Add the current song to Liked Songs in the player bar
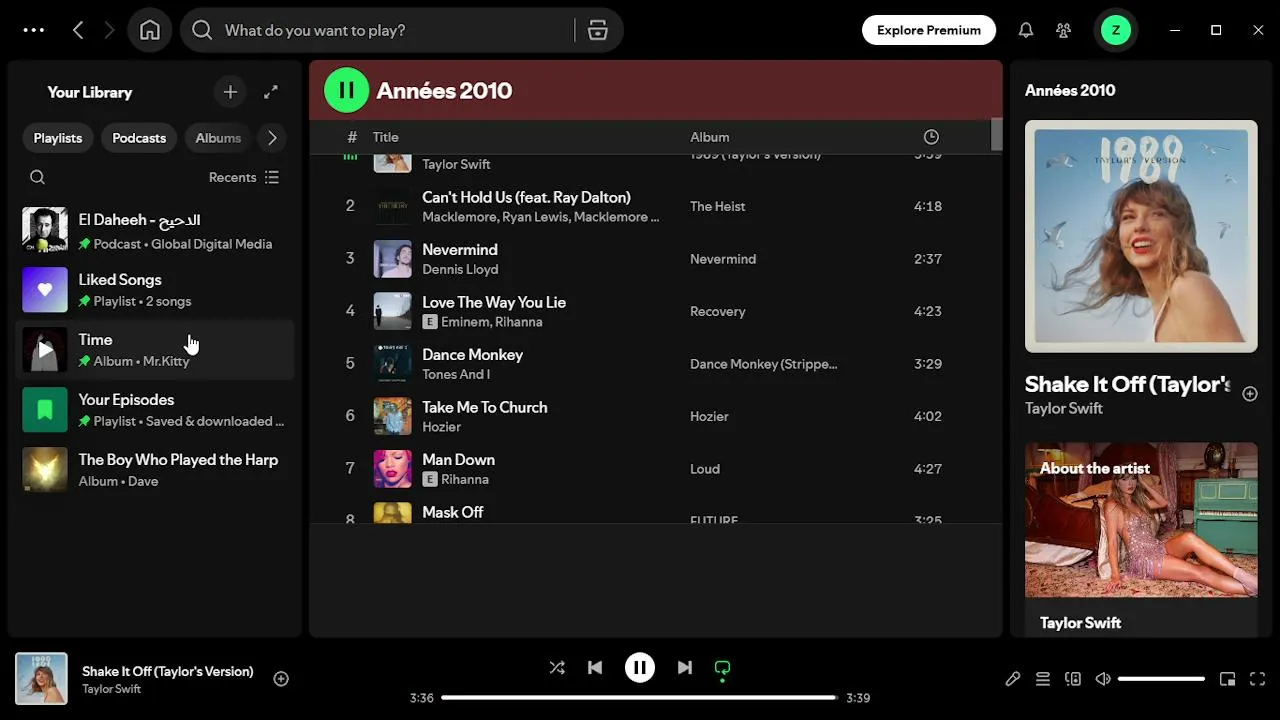Image resolution: width=1280 pixels, height=720 pixels. 281,679
